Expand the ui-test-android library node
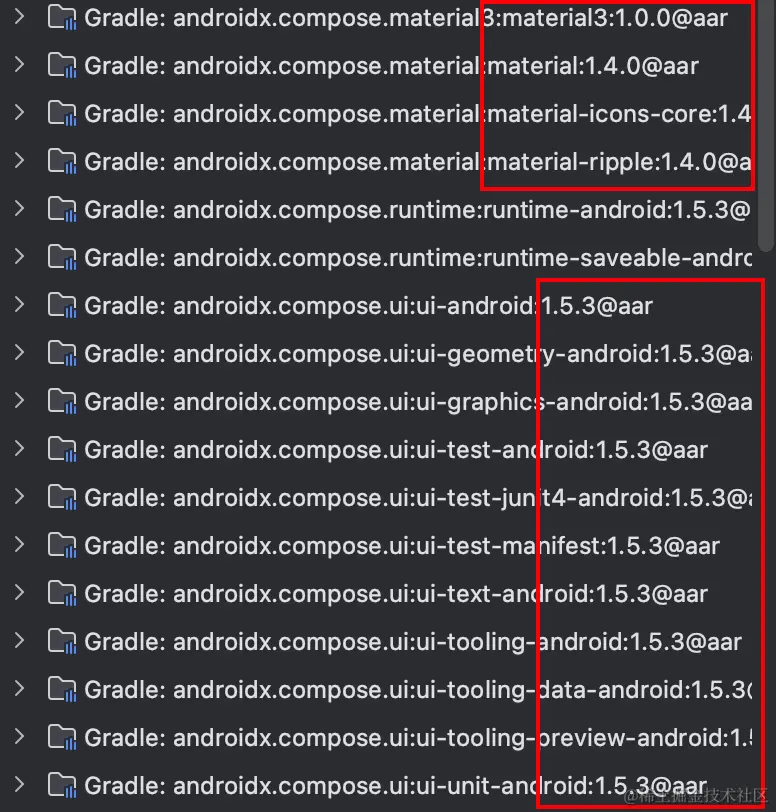Screen dimensions: 776x812 [19, 448]
